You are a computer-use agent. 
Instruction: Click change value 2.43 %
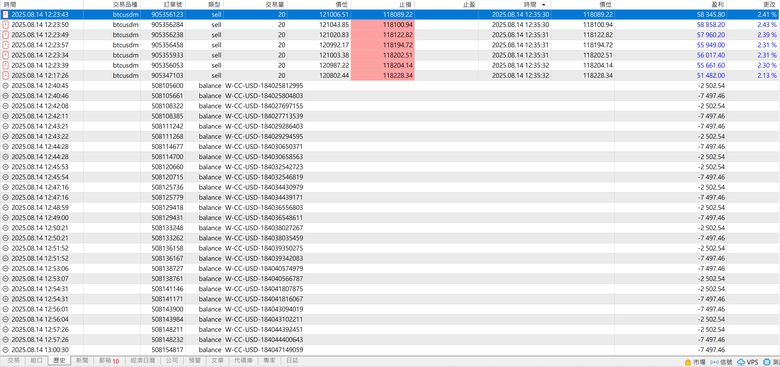[767, 25]
